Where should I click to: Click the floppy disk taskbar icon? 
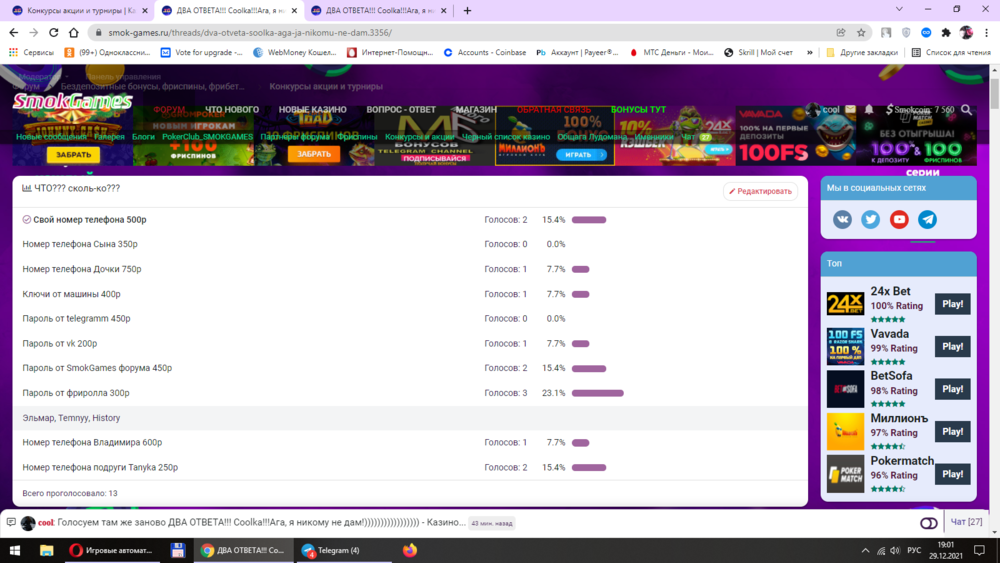click(x=177, y=550)
